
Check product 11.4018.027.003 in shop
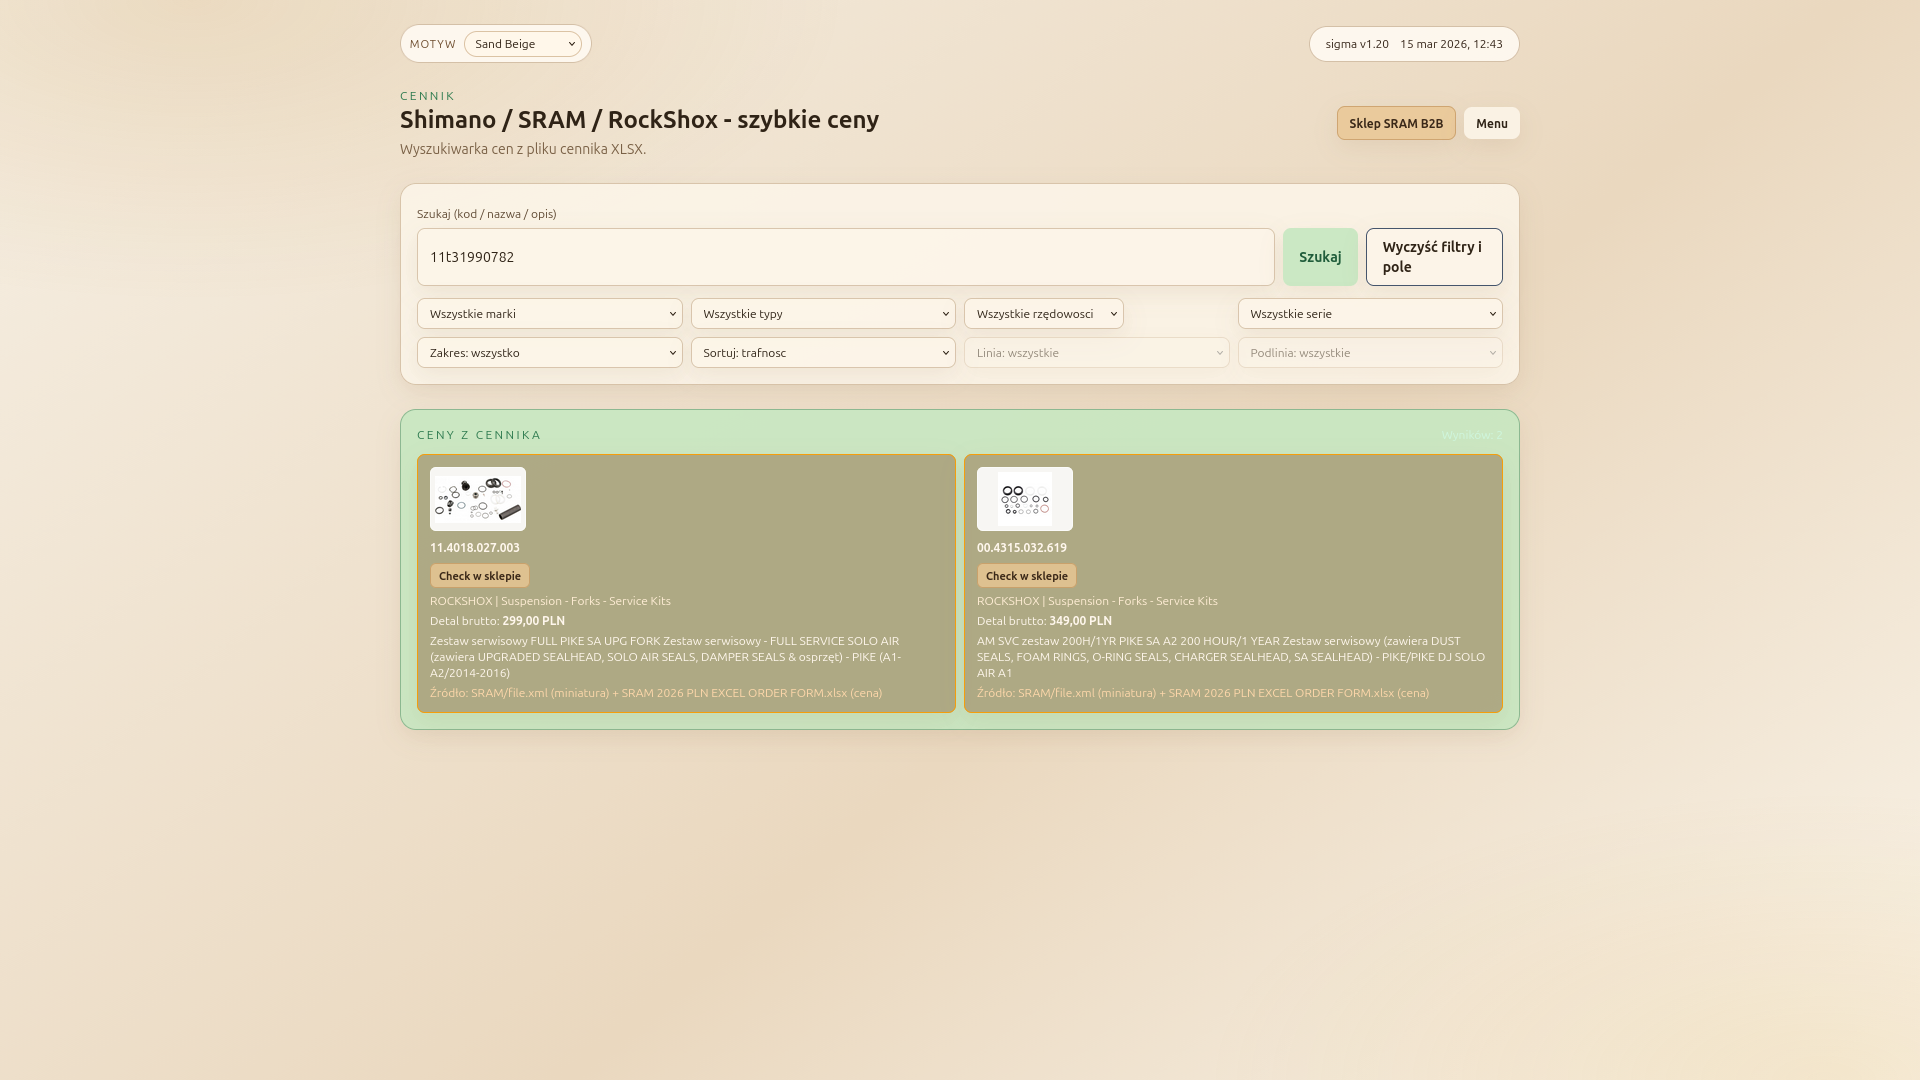click(480, 576)
